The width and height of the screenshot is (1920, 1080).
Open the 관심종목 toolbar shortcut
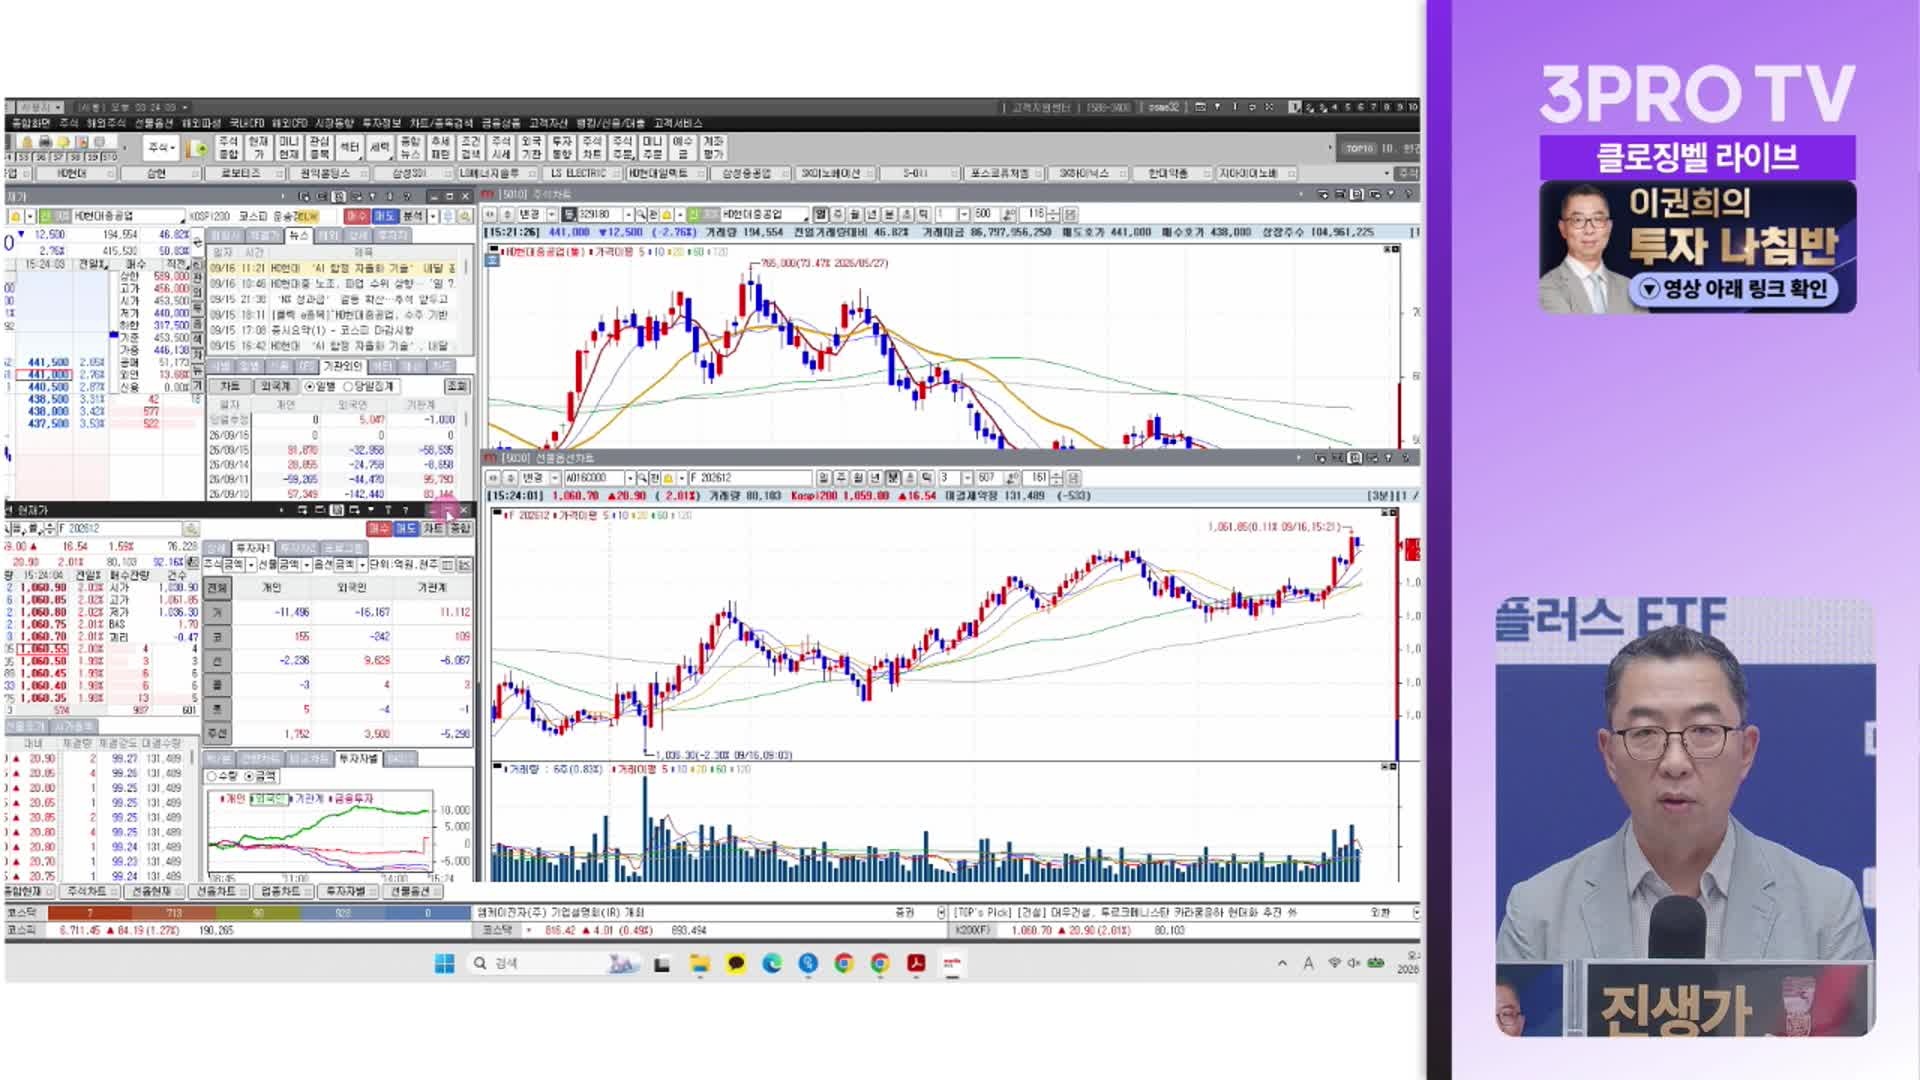click(x=319, y=148)
